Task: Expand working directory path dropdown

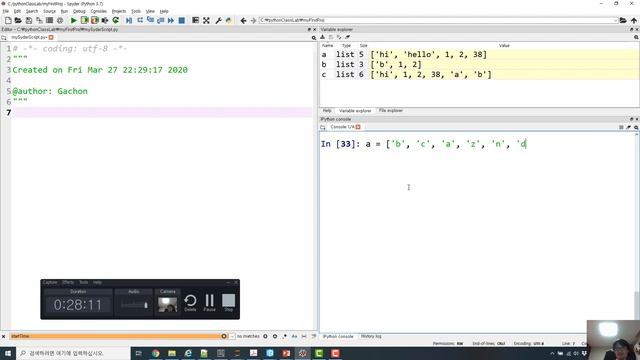Action: 615,20
